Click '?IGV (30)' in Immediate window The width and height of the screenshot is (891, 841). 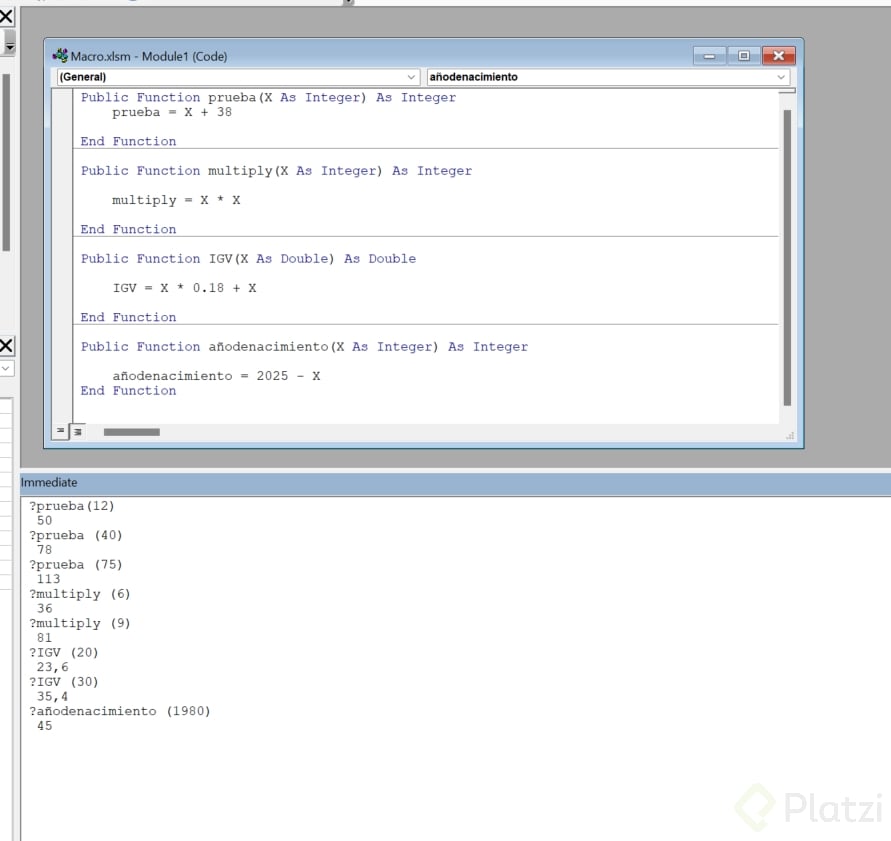(x=64, y=682)
